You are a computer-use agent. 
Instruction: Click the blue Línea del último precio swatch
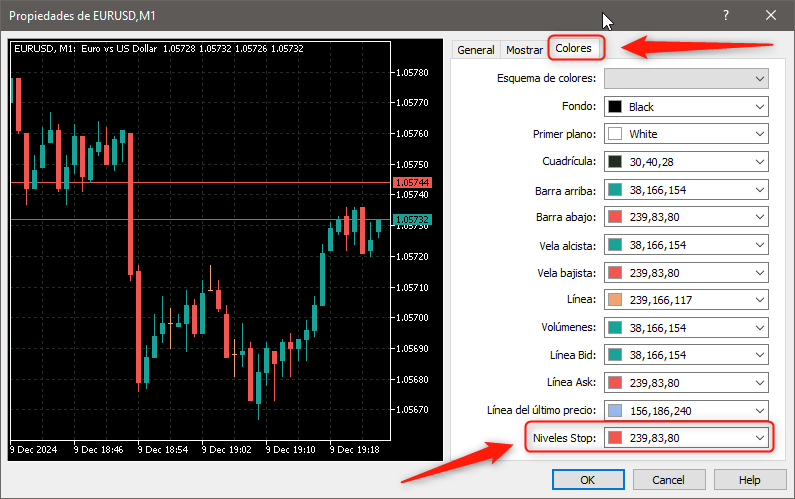point(615,410)
